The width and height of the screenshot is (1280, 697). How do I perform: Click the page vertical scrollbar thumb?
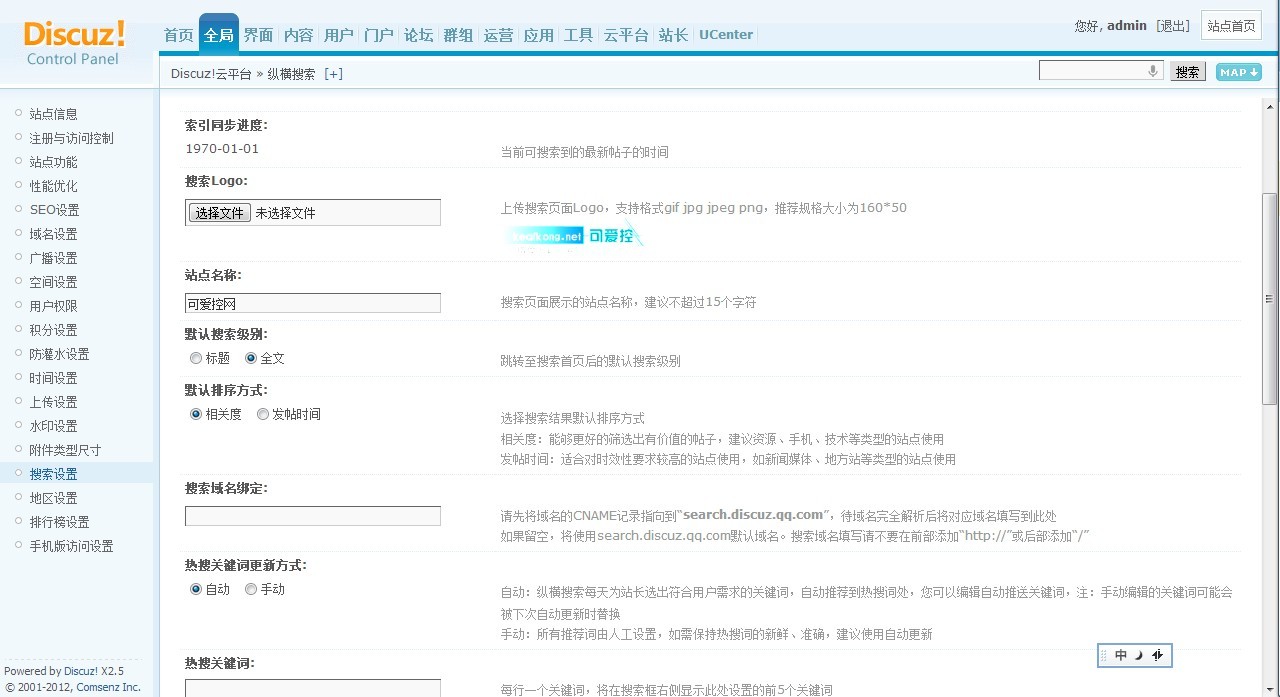click(x=1270, y=299)
